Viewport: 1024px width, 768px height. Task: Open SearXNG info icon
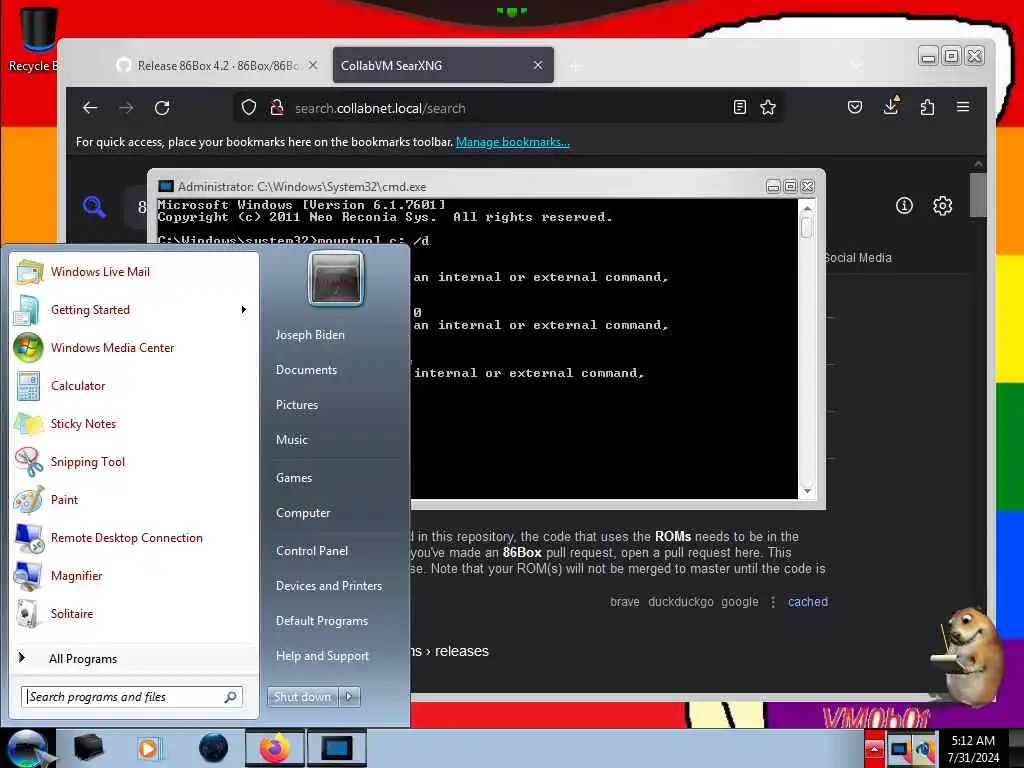[x=904, y=206]
